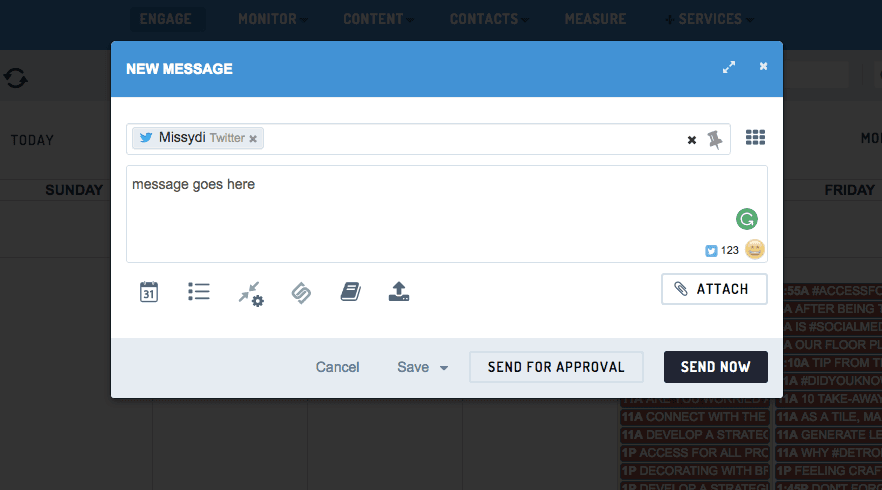Toggle the pin profile pushpin
Screen dimensions: 882x490
coord(714,140)
